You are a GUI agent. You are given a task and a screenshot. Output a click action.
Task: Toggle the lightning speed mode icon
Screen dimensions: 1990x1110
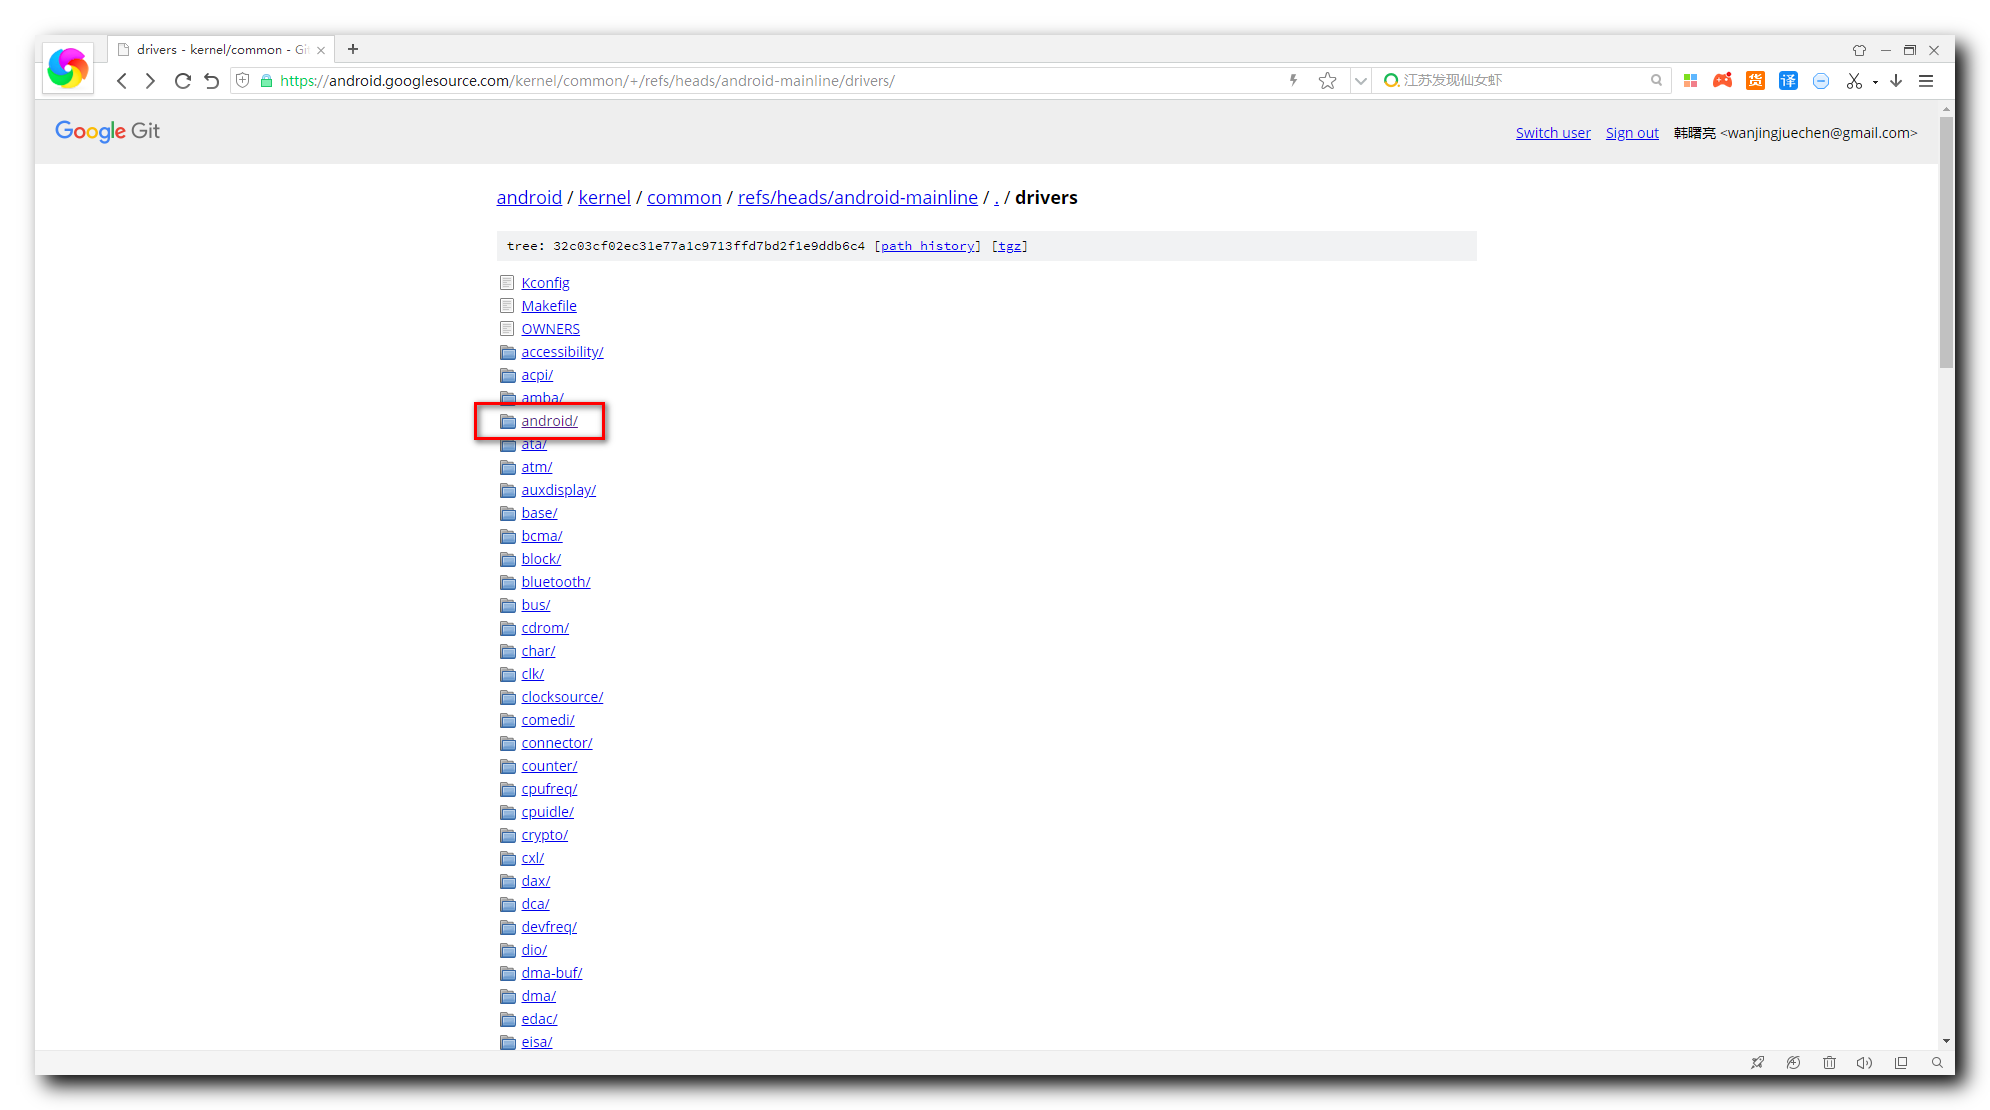pos(1293,80)
